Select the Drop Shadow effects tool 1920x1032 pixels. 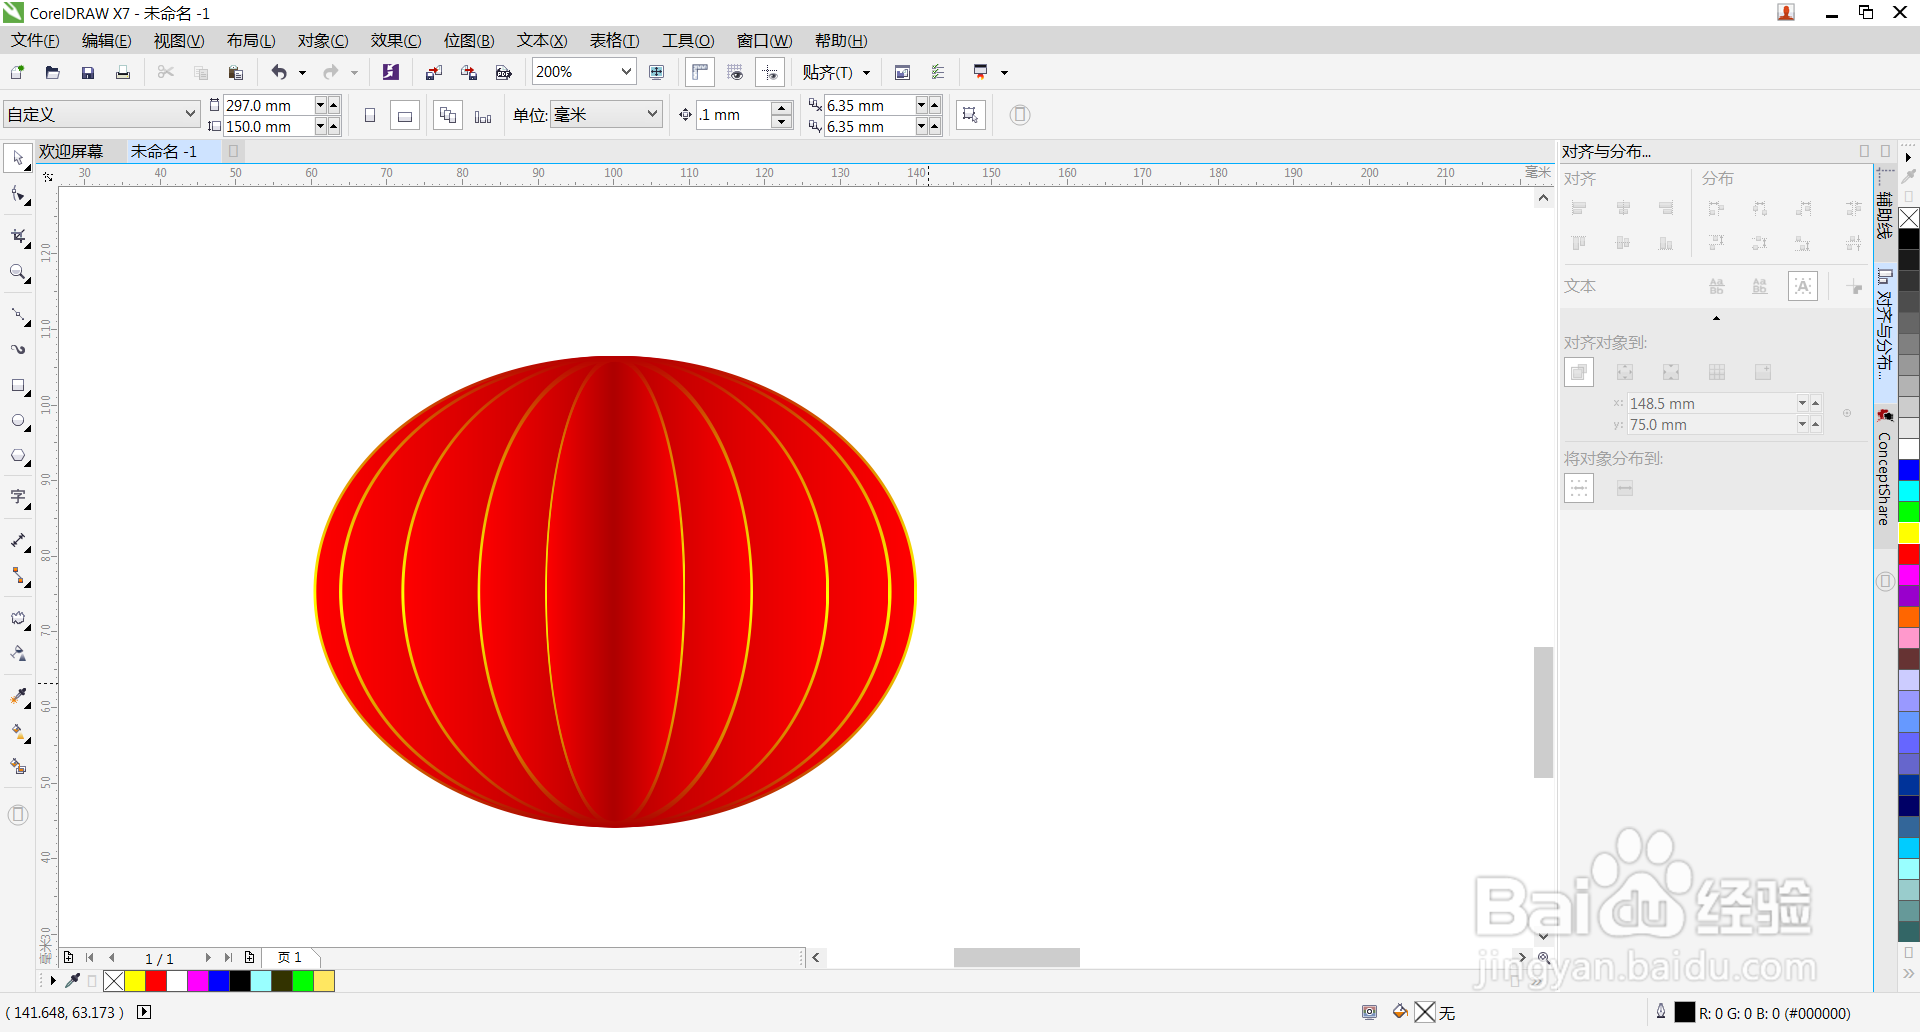(18, 619)
